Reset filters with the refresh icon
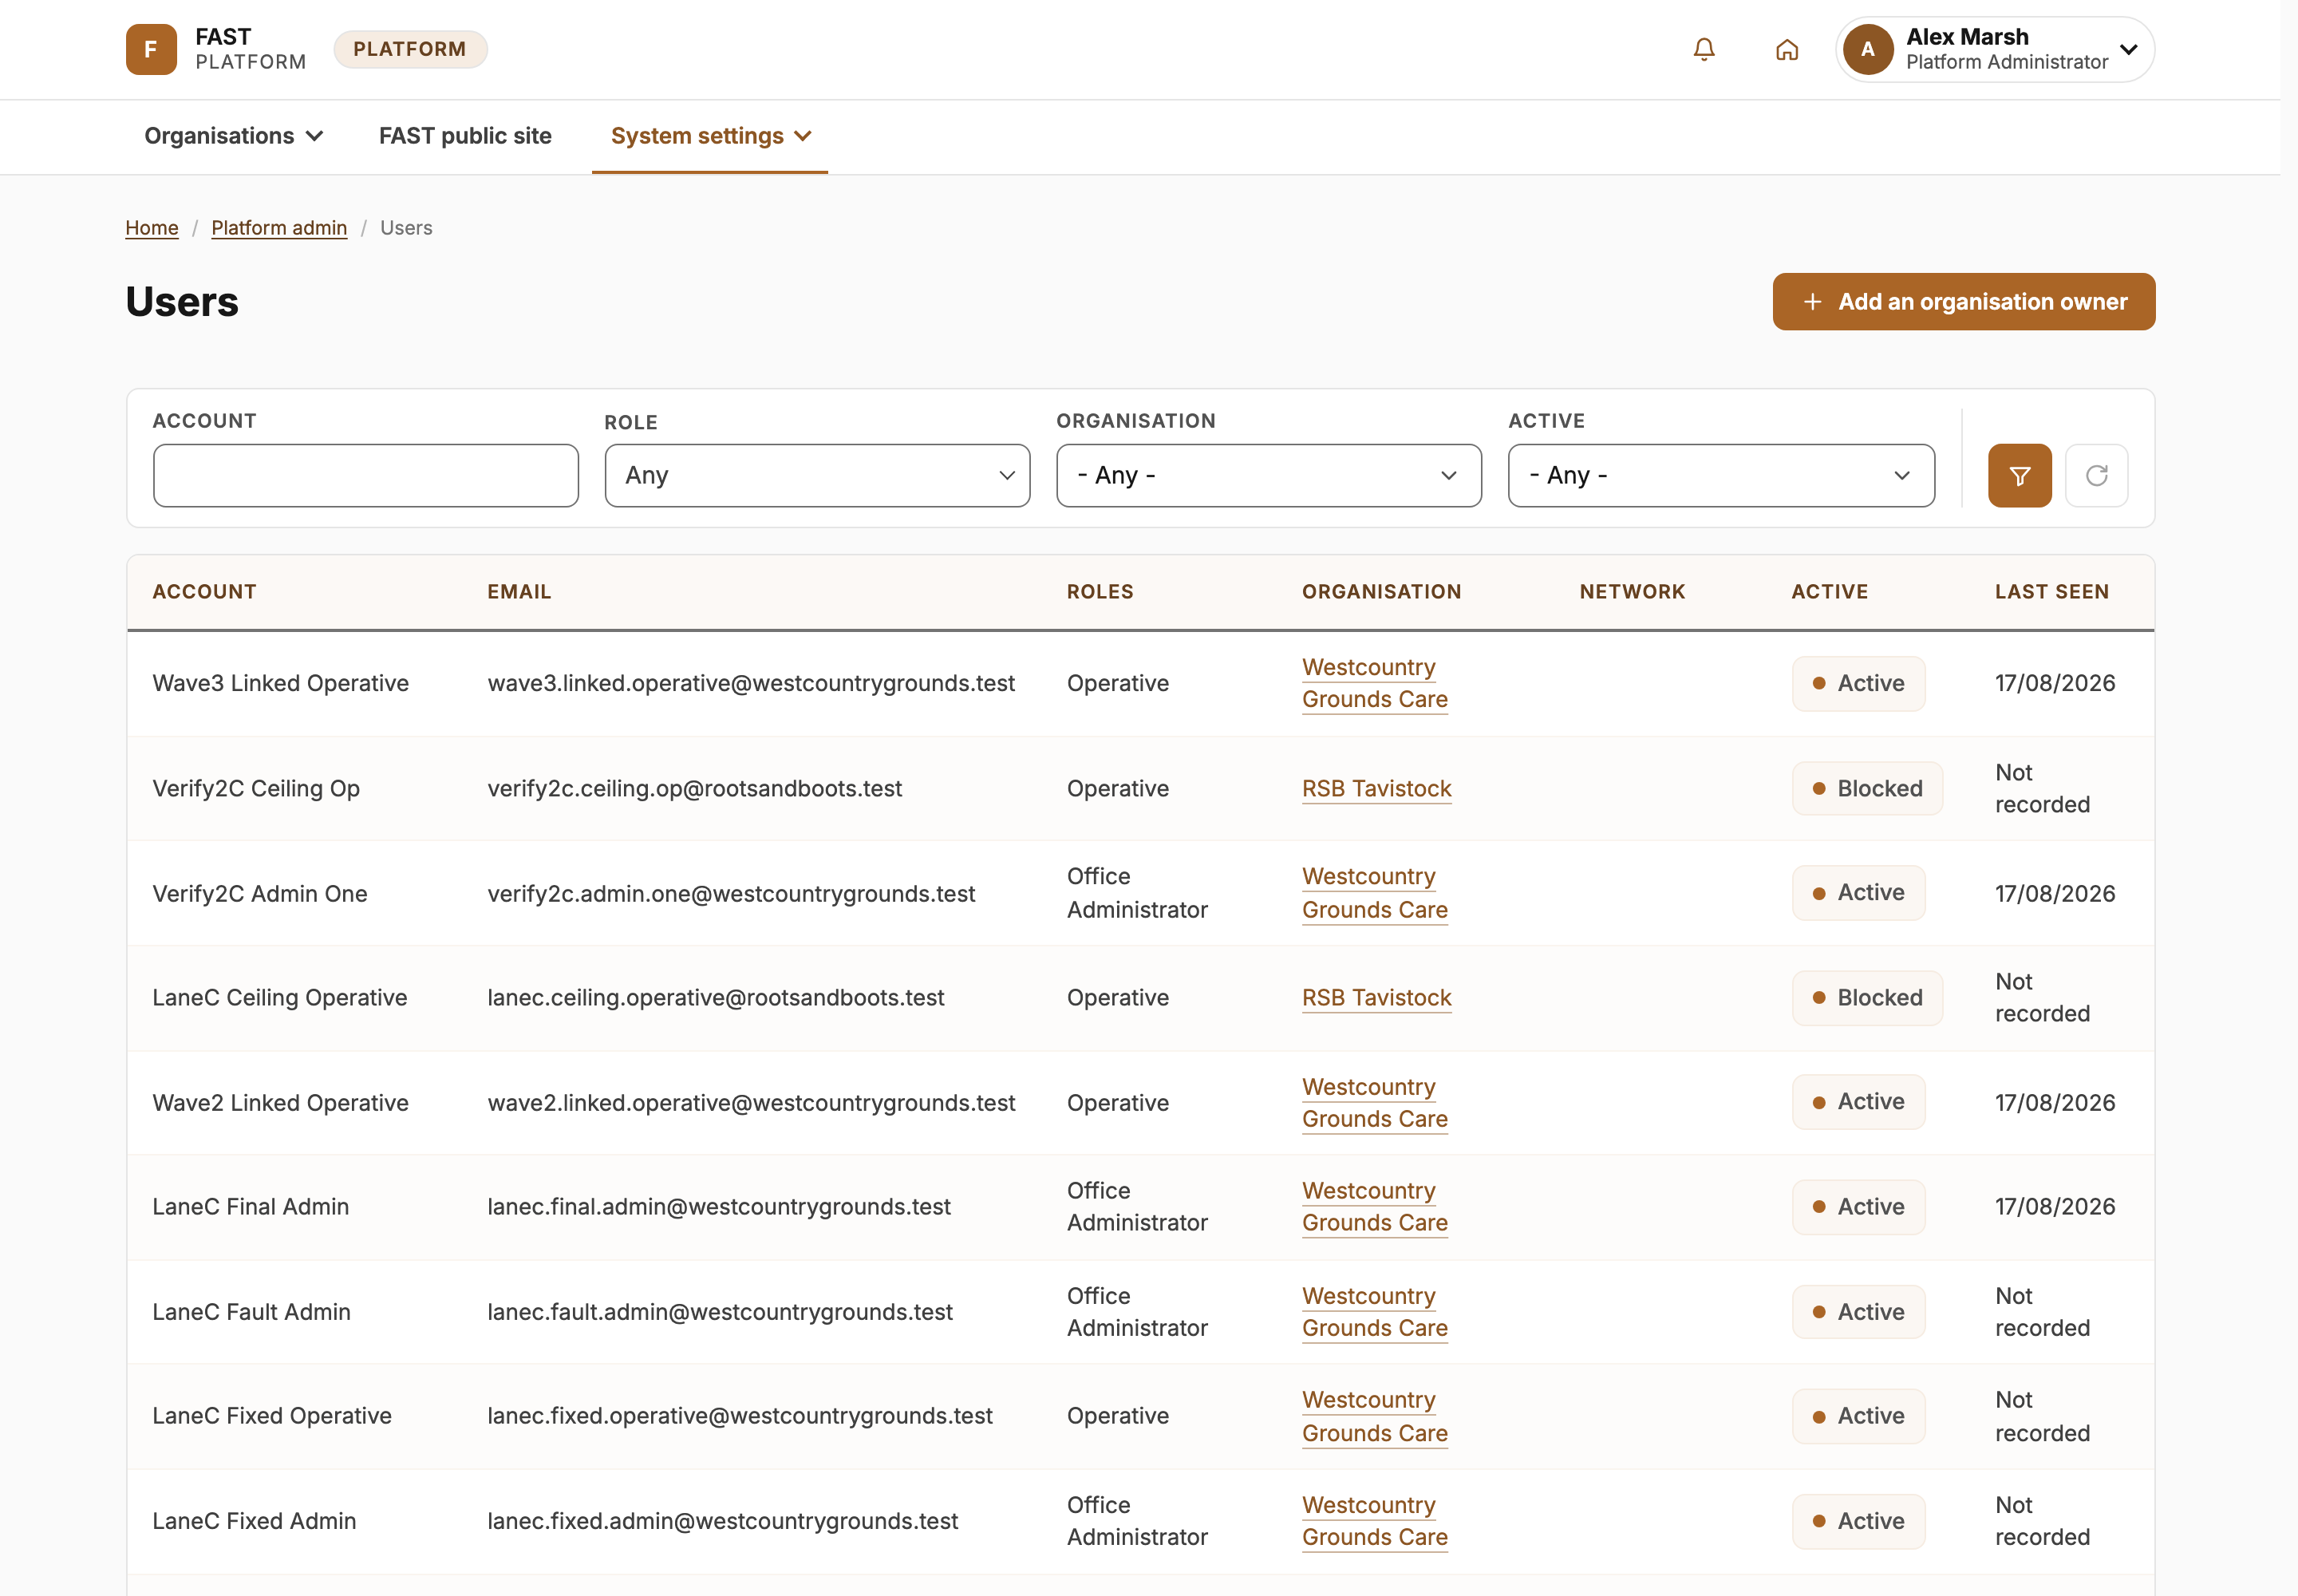Image resolution: width=2298 pixels, height=1596 pixels. pyautogui.click(x=2096, y=476)
